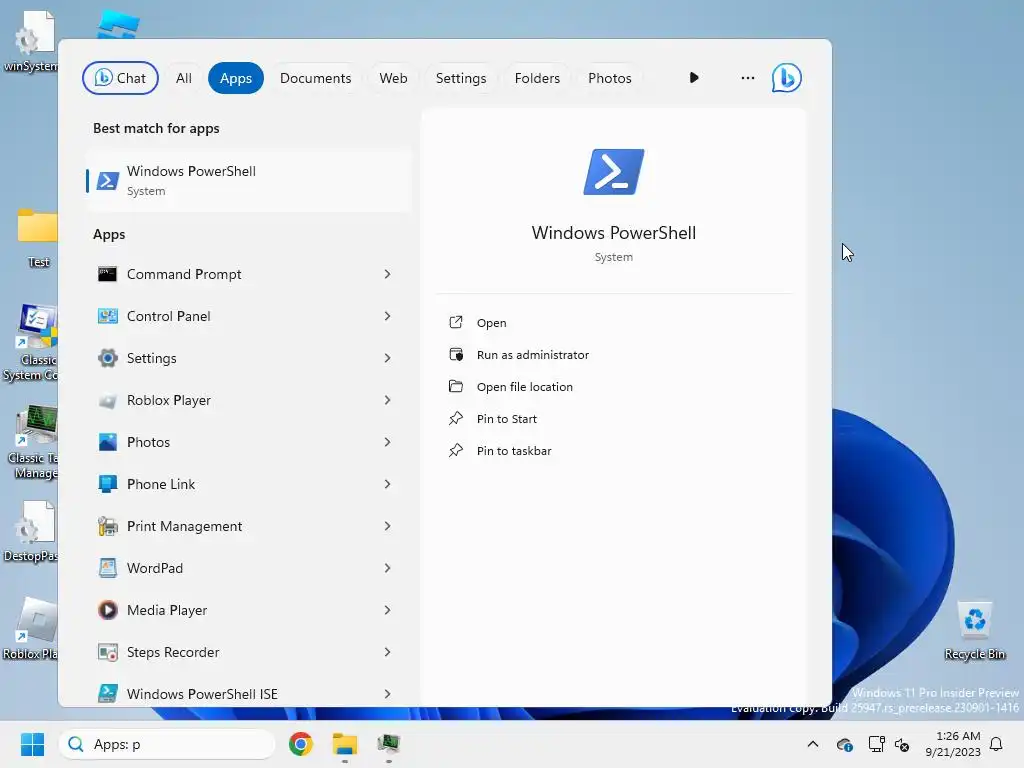Choose Pin to taskbar

click(614, 451)
